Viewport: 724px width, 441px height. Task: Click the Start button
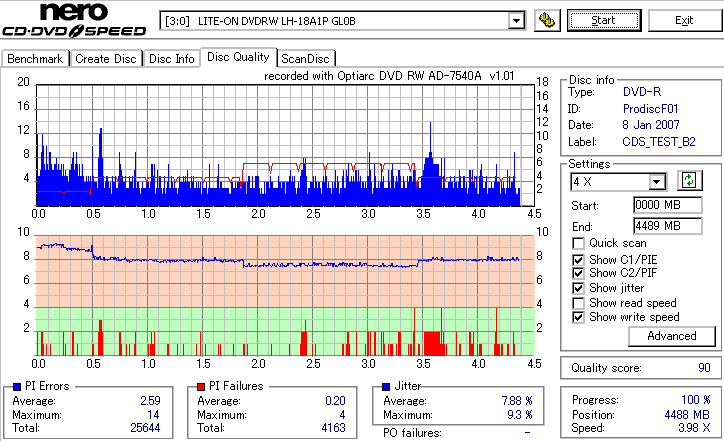(604, 20)
